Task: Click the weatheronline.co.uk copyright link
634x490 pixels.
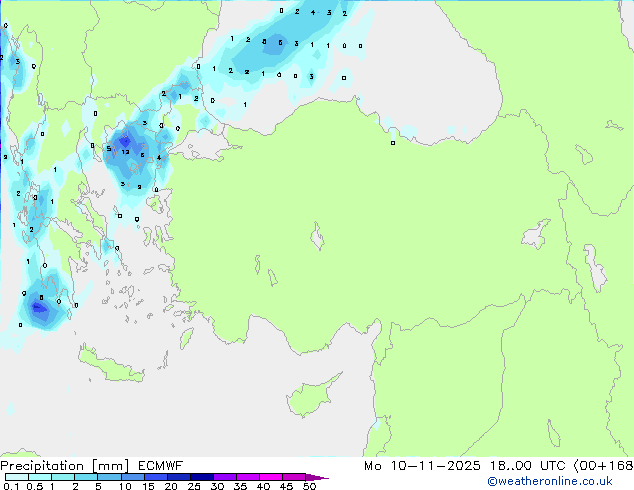Action: 550,481
